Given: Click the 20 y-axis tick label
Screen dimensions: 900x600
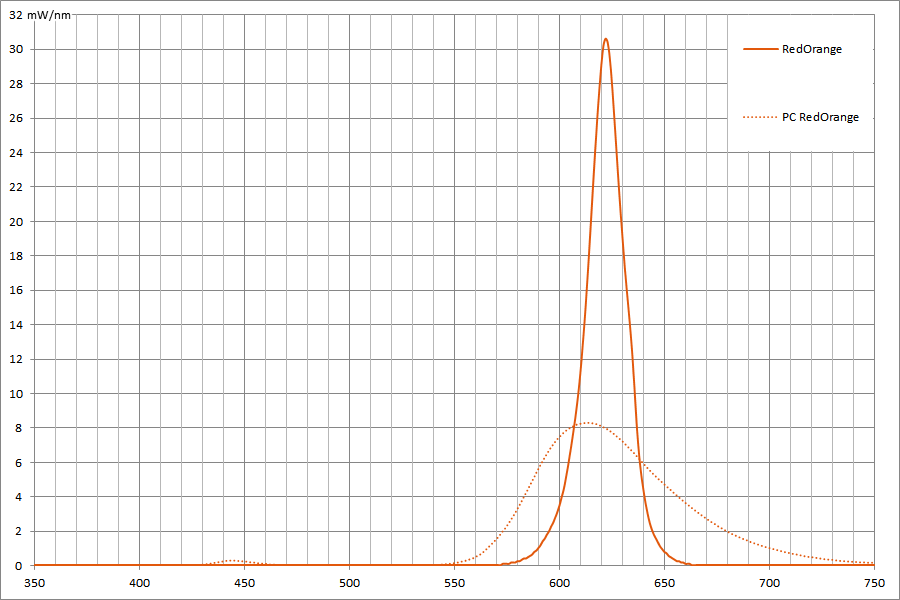Looking at the screenshot, I should coord(17,221).
